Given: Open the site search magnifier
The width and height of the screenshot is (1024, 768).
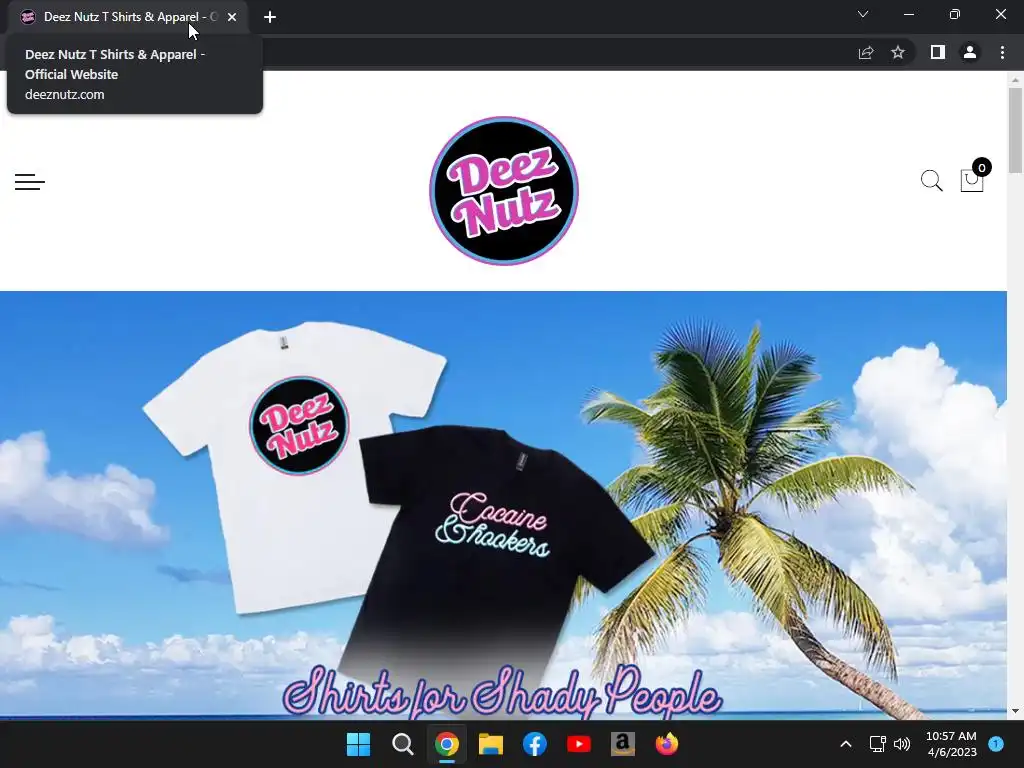Looking at the screenshot, I should coord(931,181).
